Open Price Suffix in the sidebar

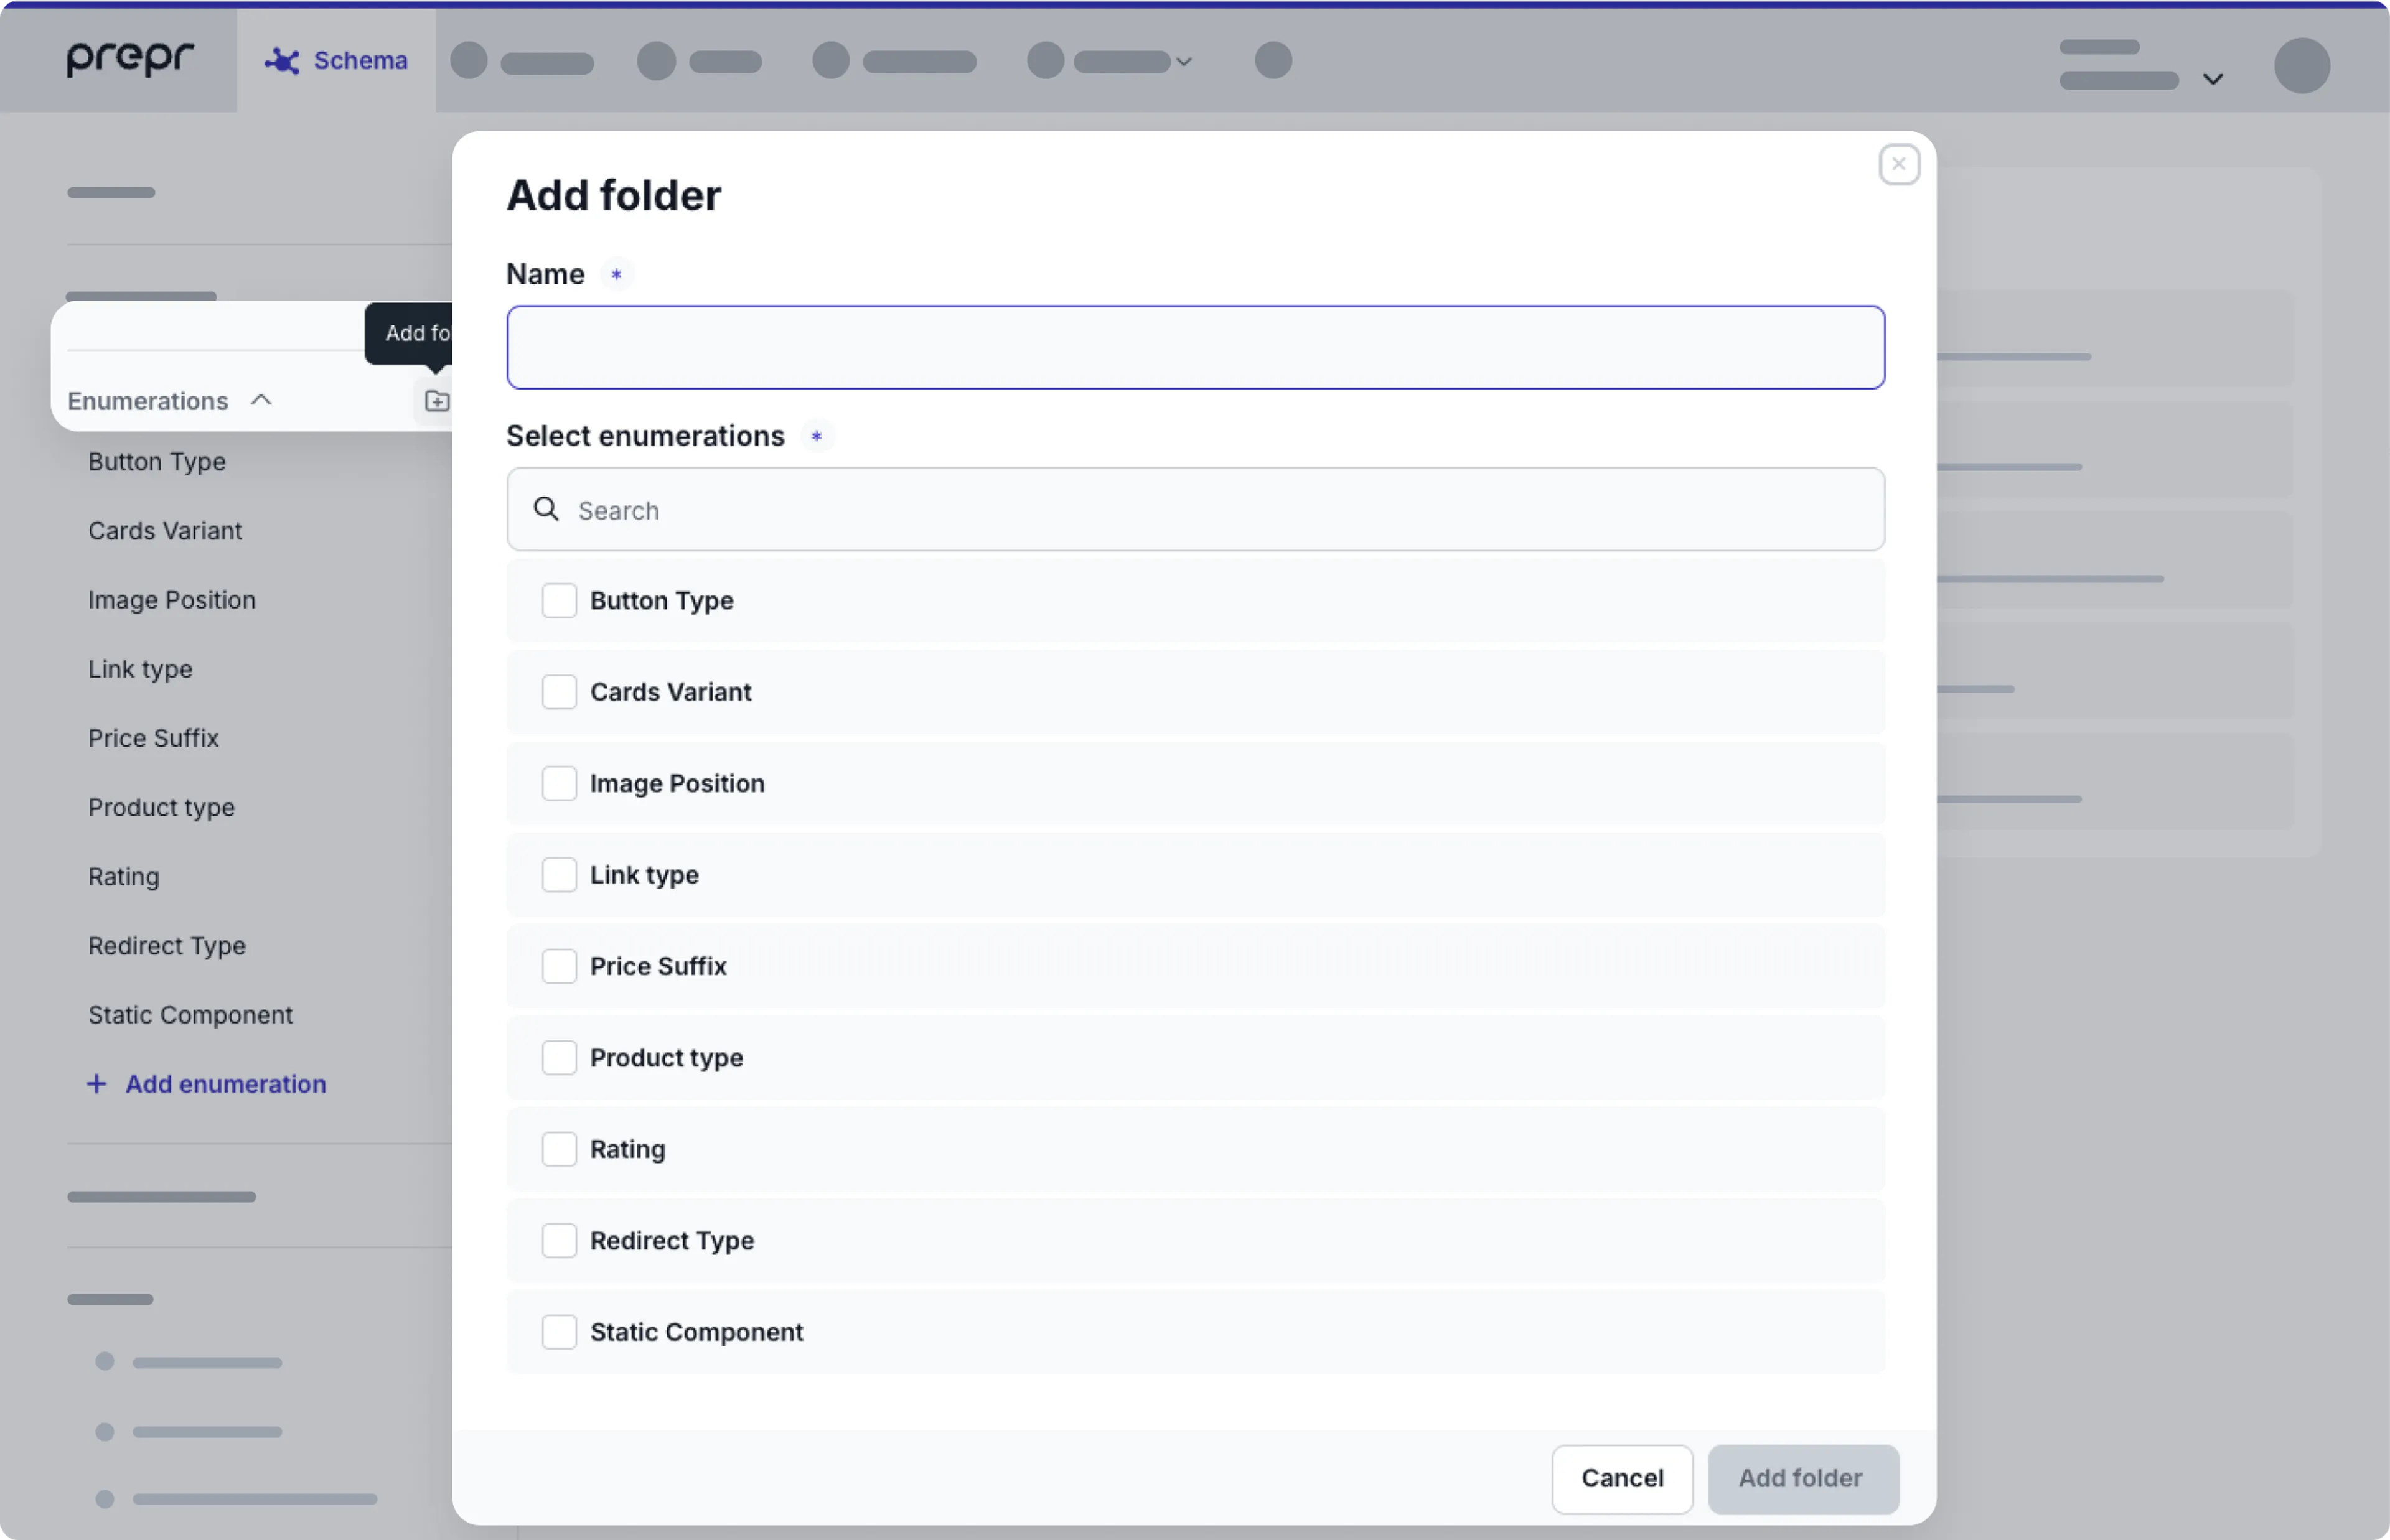[x=153, y=738]
